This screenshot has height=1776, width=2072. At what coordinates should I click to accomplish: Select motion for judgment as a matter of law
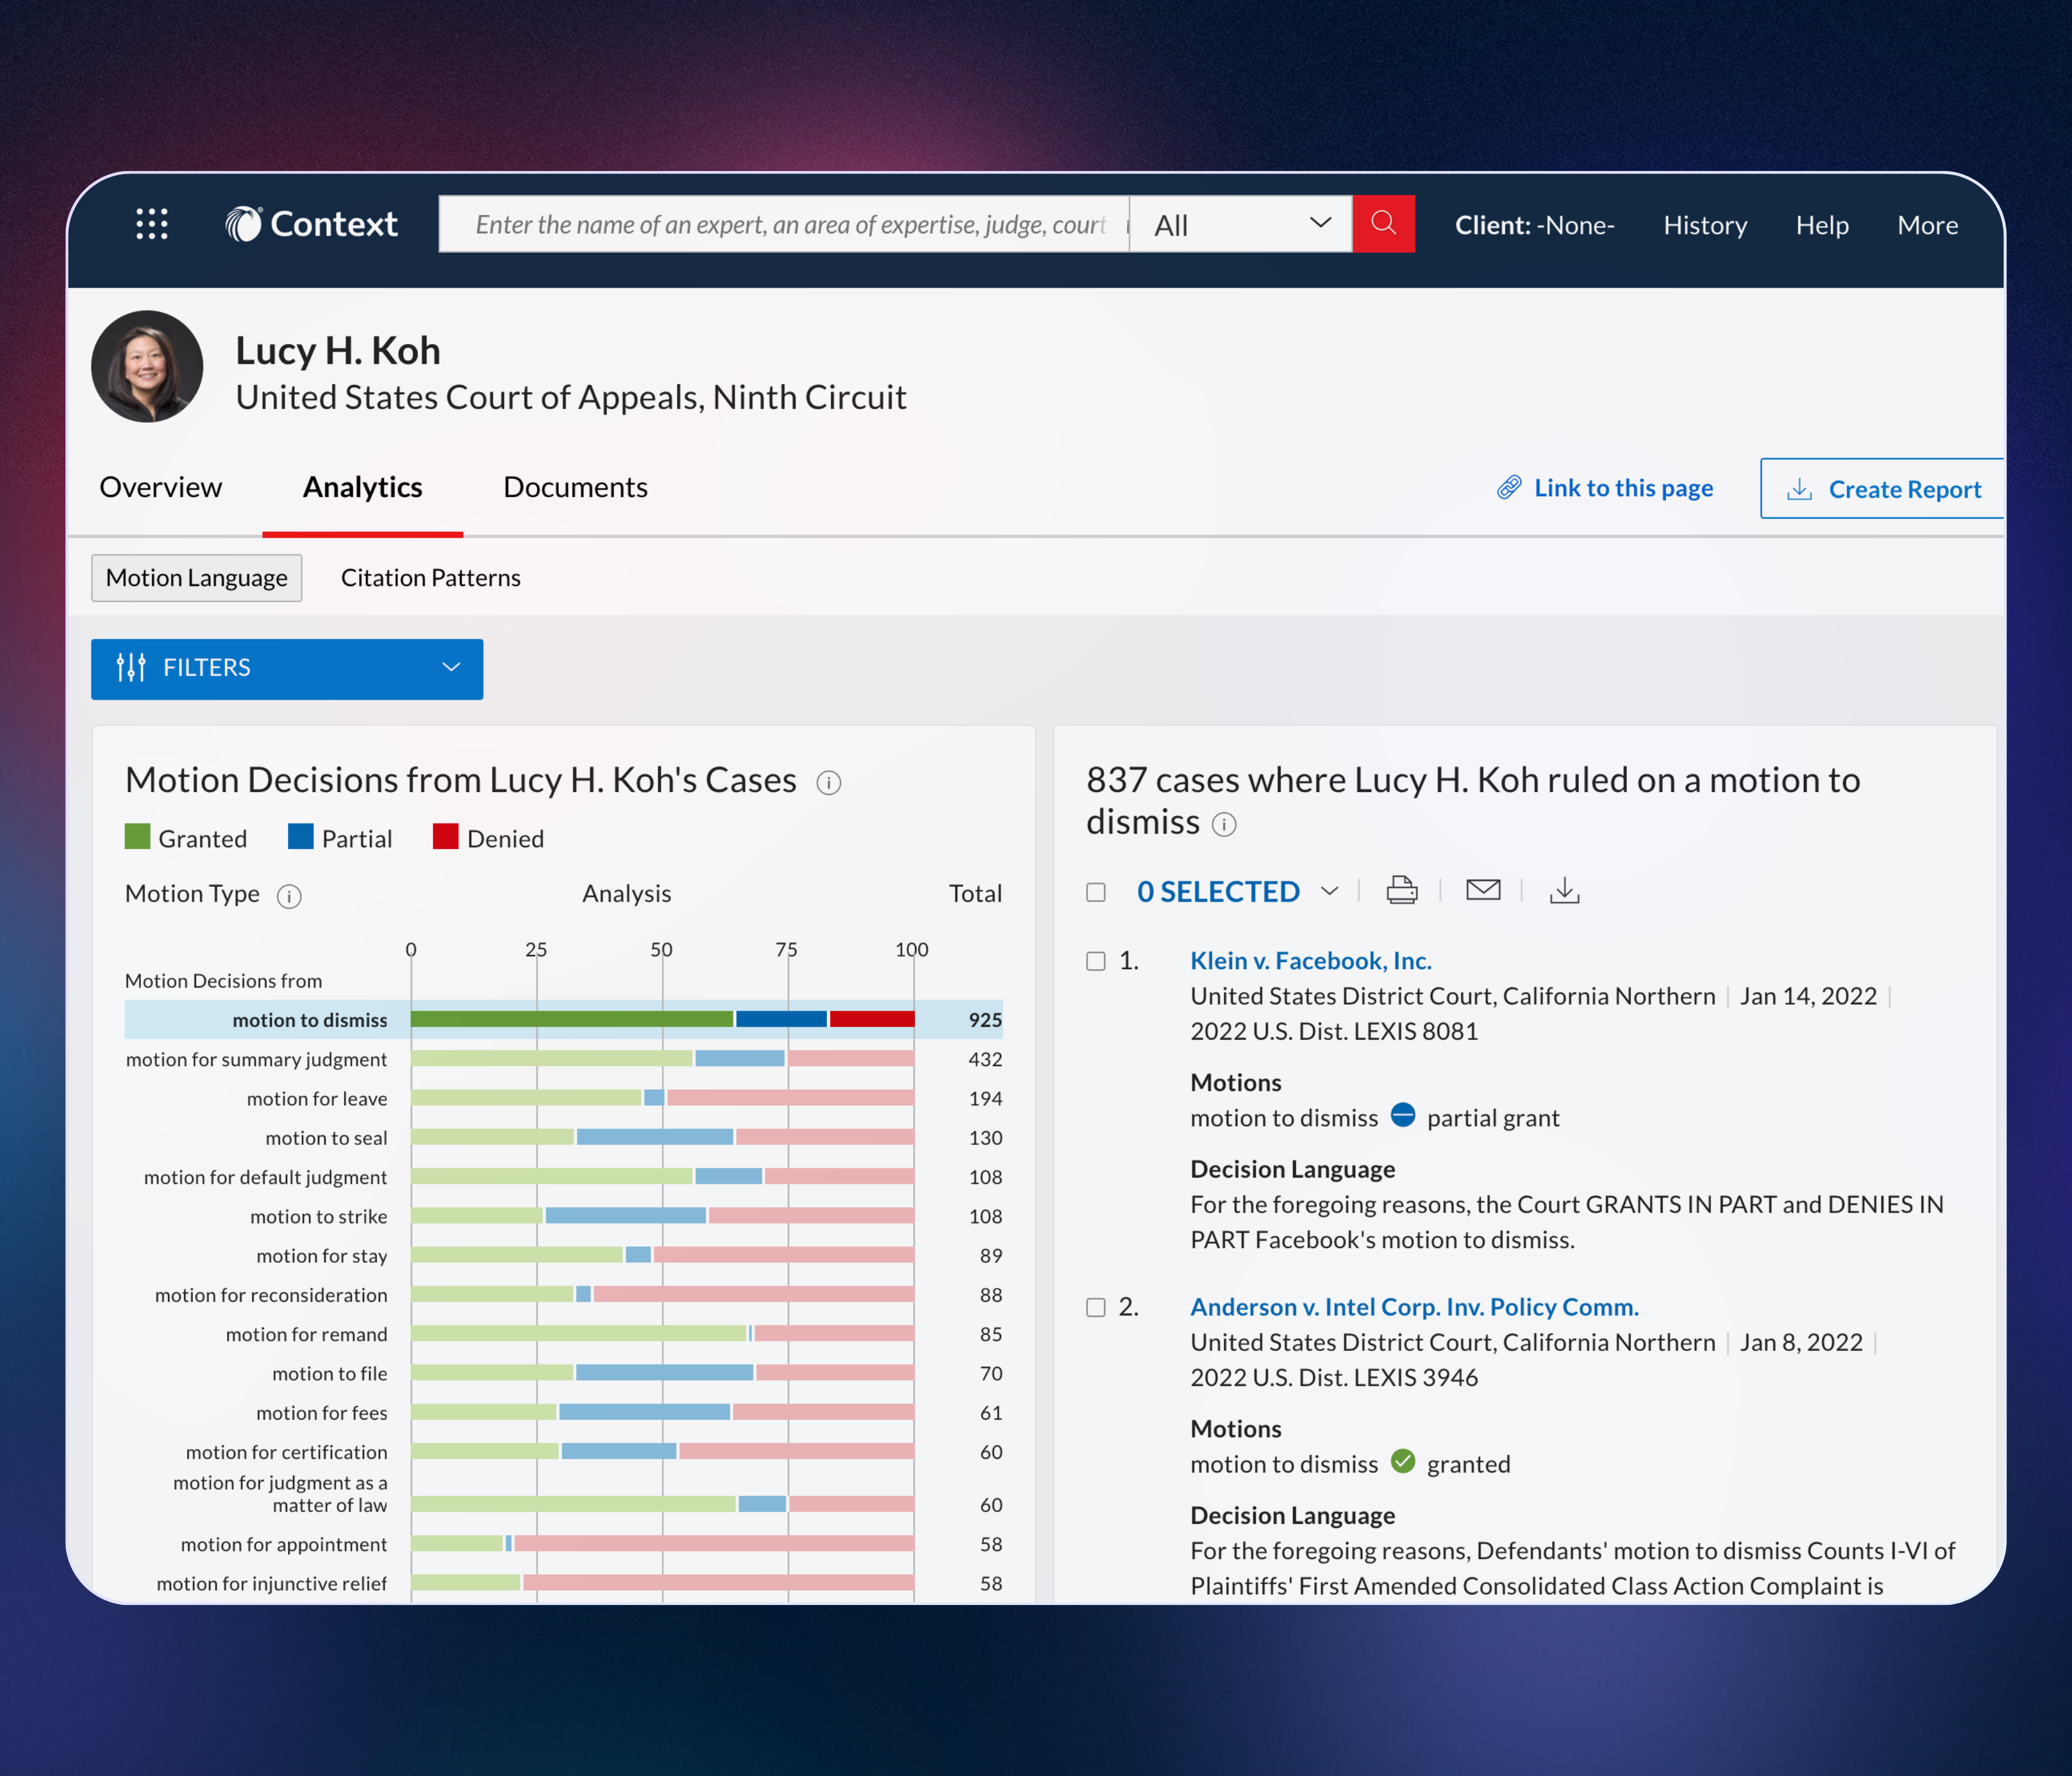pyautogui.click(x=563, y=1494)
